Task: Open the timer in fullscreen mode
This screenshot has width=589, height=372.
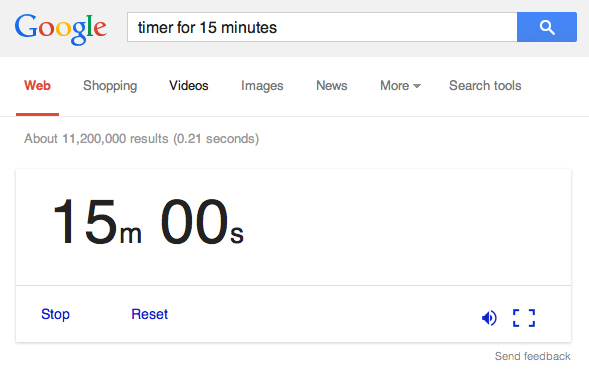Action: pyautogui.click(x=524, y=318)
